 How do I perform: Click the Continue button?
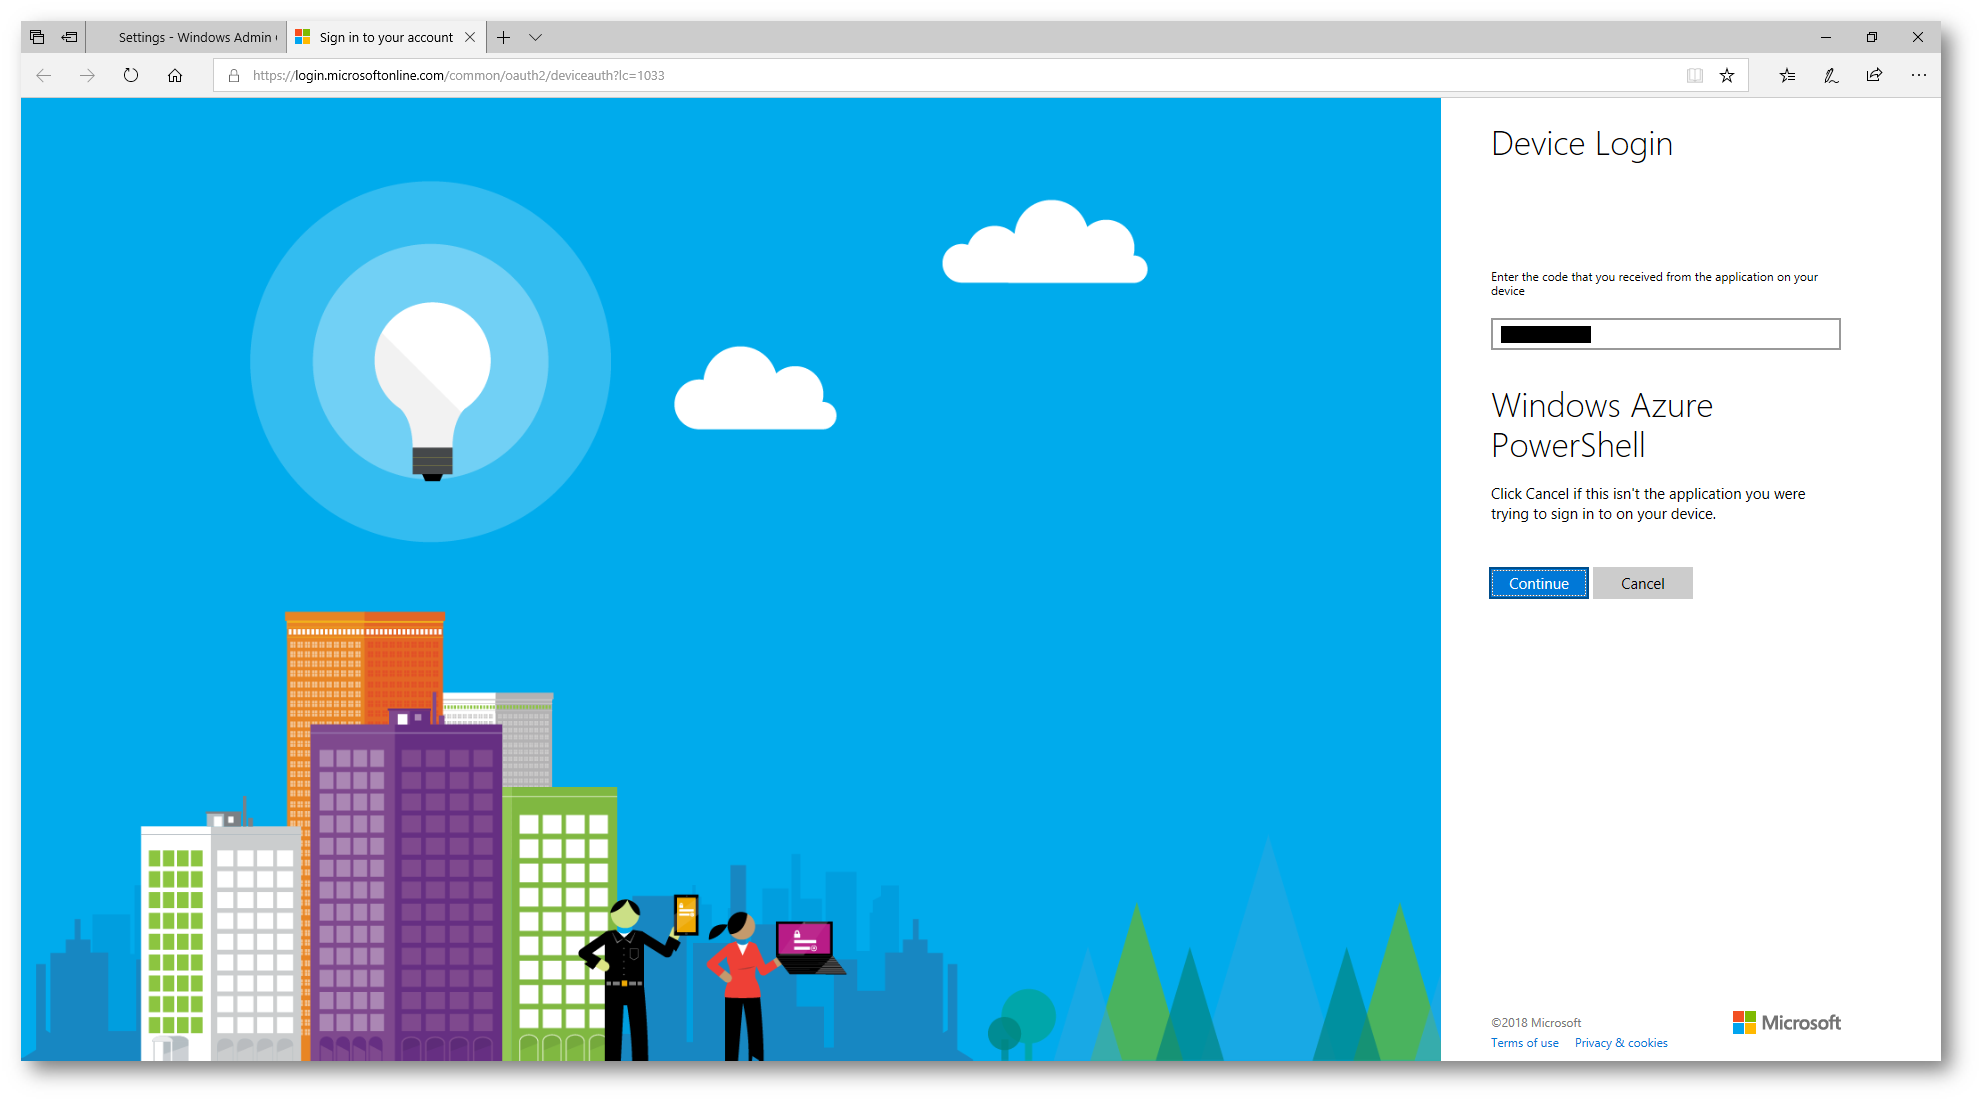point(1538,583)
